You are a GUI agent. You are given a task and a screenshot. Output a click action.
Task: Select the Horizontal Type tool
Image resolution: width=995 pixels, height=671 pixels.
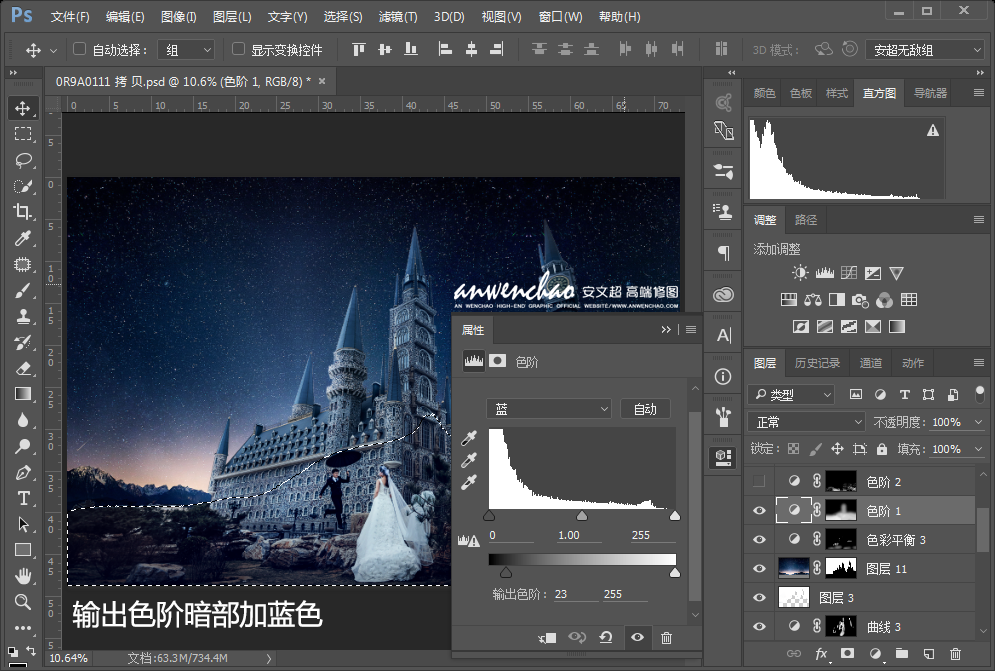point(23,498)
